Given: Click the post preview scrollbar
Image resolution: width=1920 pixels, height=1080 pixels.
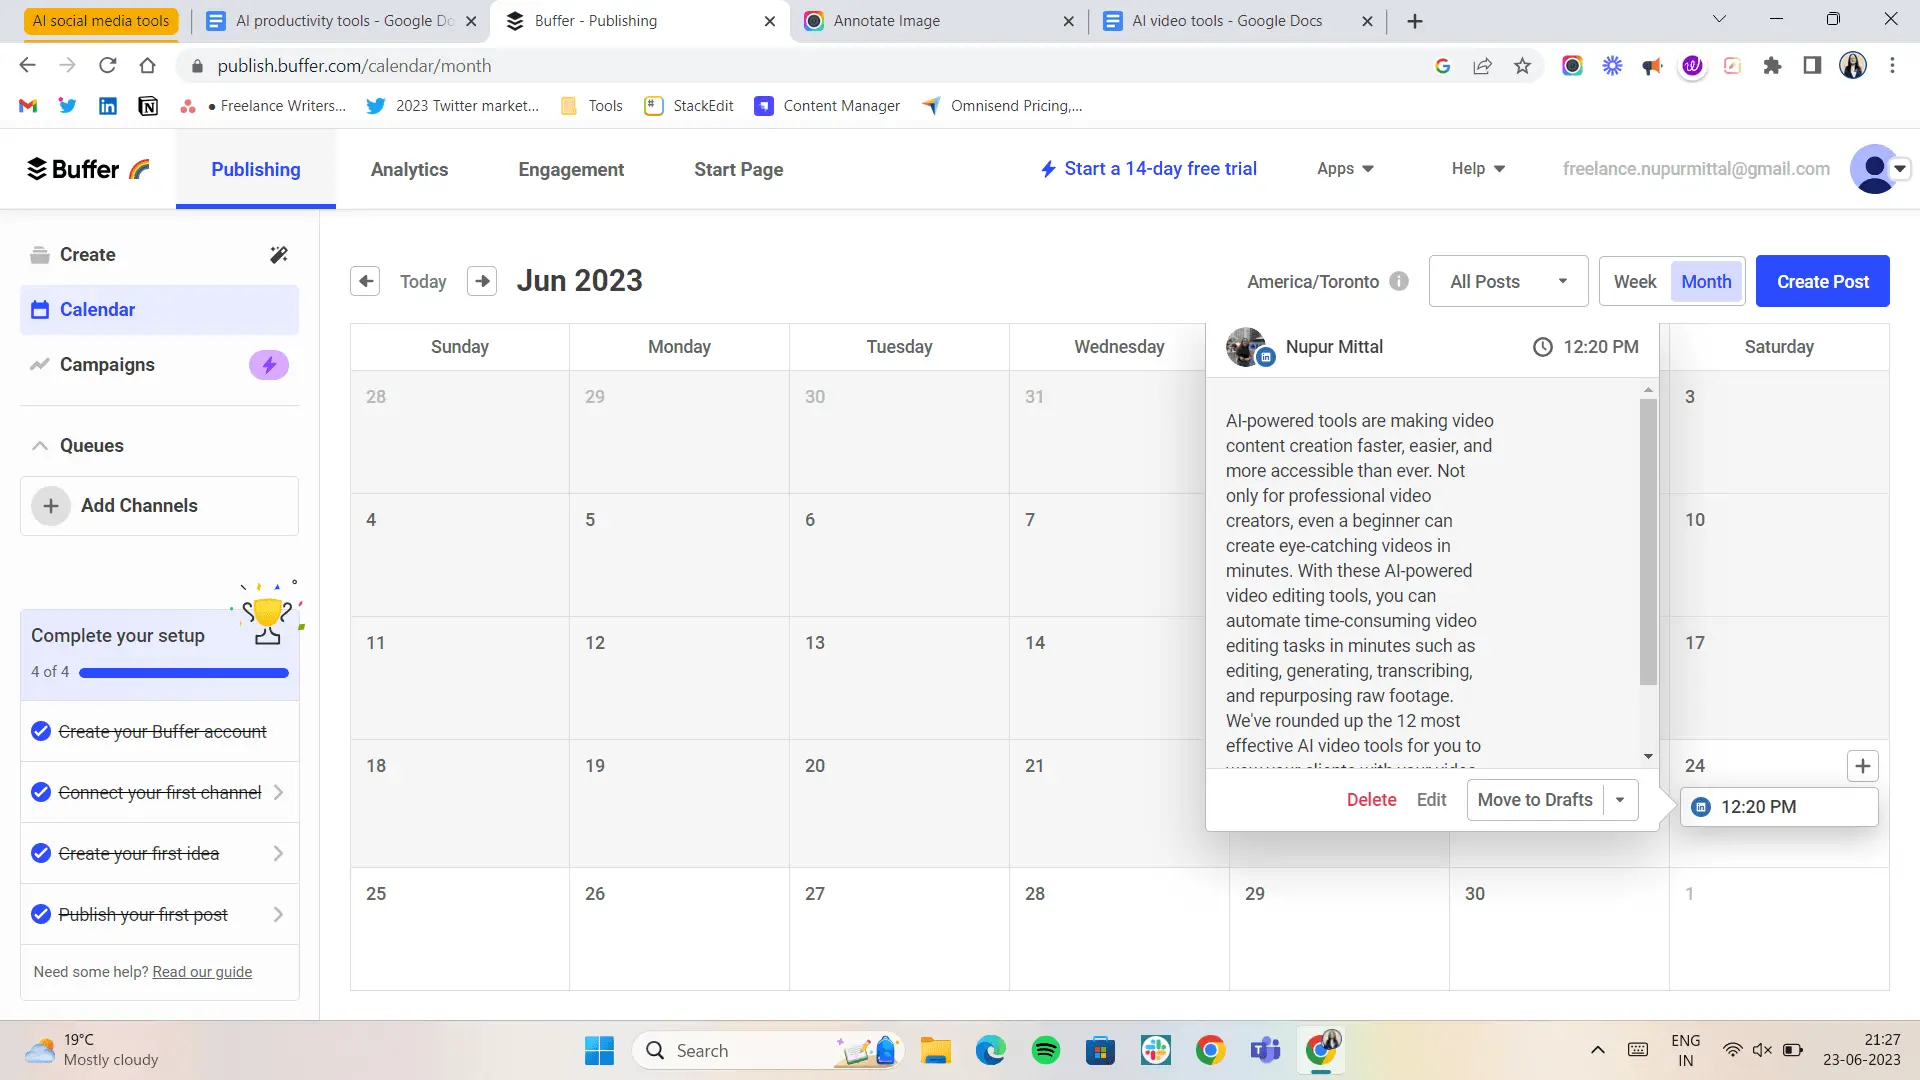Looking at the screenshot, I should 1648,540.
